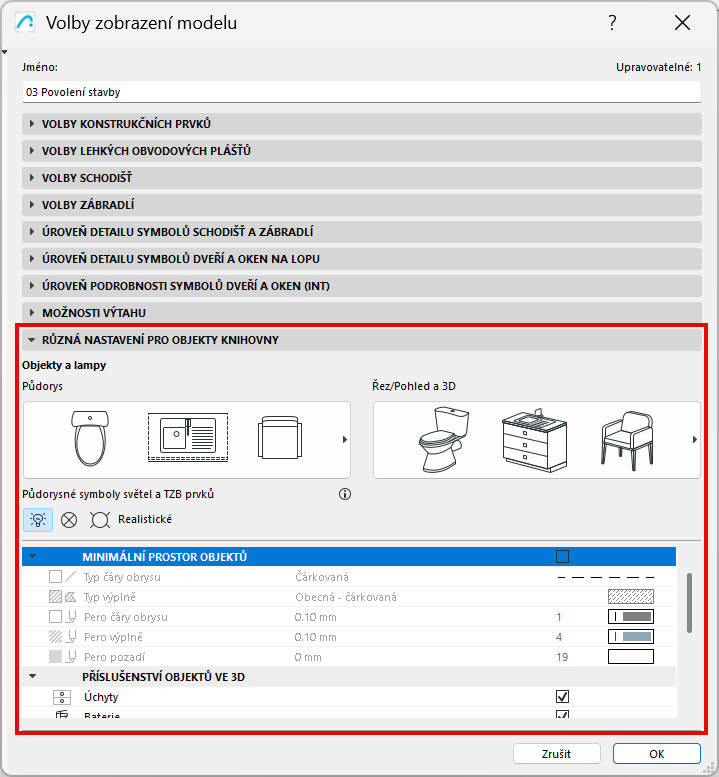This screenshot has width=719, height=777.
Task: Confirm with the OK button
Action: point(657,754)
